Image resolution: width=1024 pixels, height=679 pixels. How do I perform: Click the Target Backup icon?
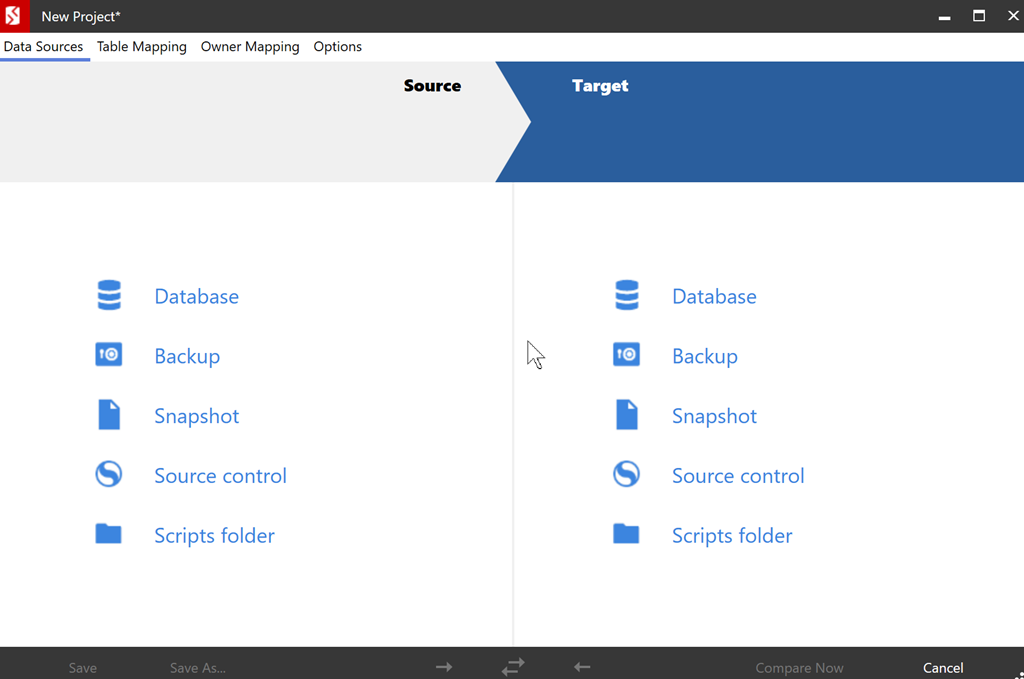tap(627, 355)
